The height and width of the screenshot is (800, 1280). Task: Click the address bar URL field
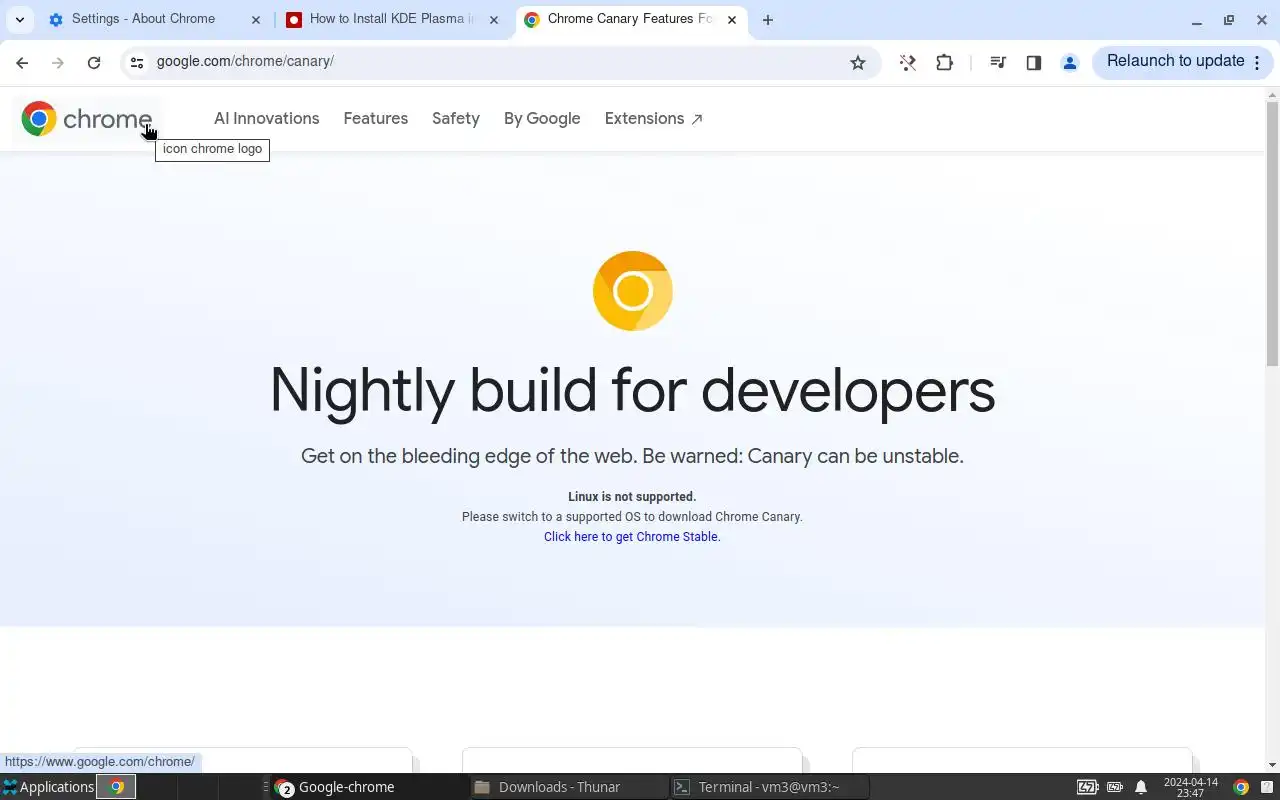click(x=500, y=62)
